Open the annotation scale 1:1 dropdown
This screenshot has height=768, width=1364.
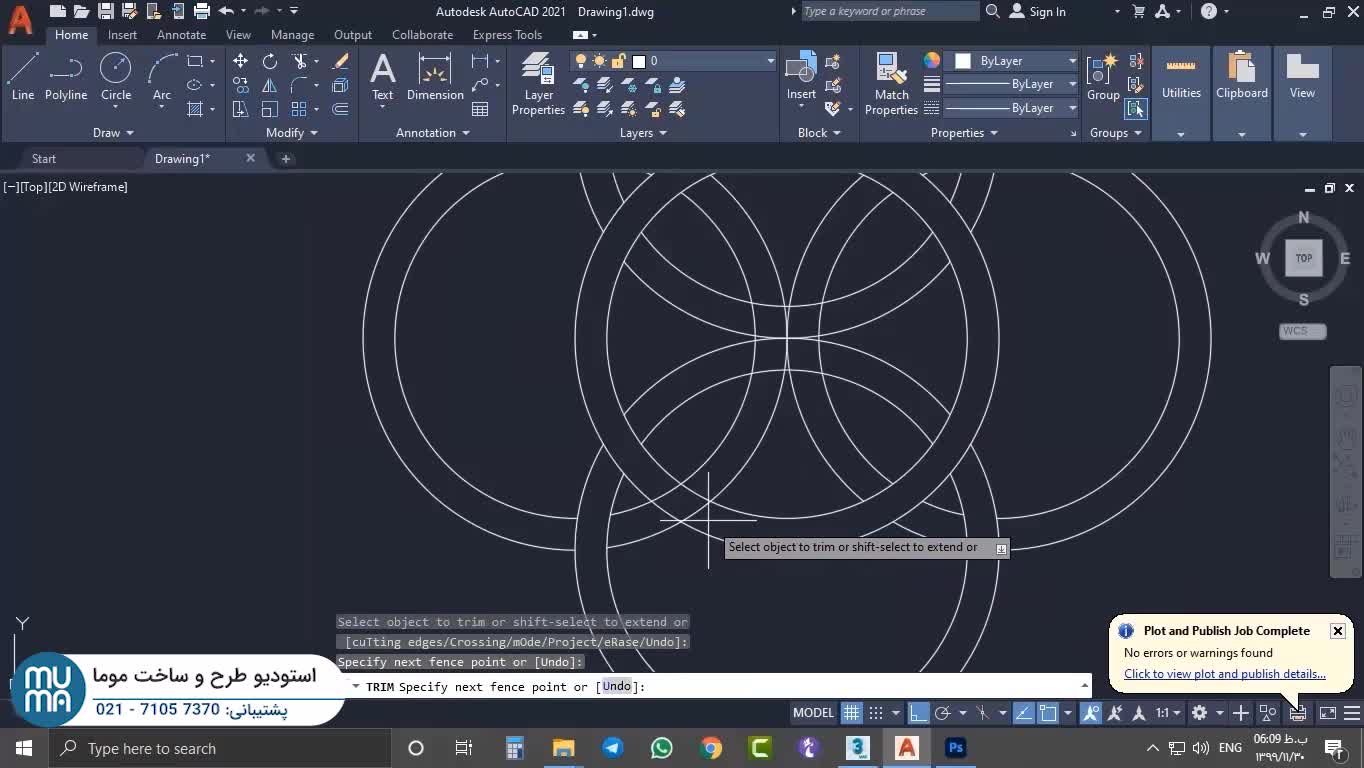coord(1168,713)
